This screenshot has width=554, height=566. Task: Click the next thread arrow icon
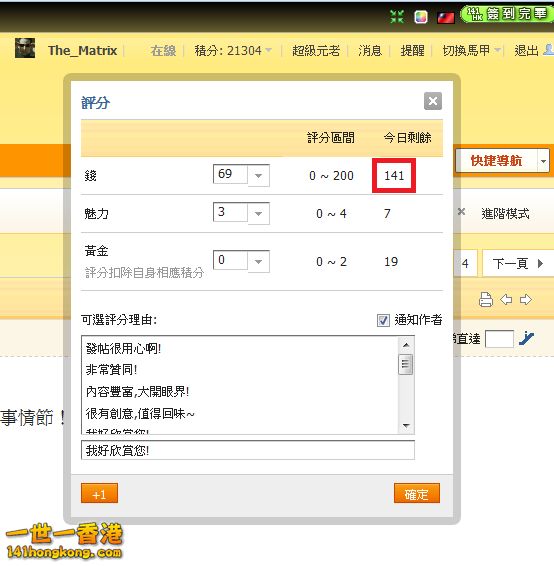click(x=525, y=300)
